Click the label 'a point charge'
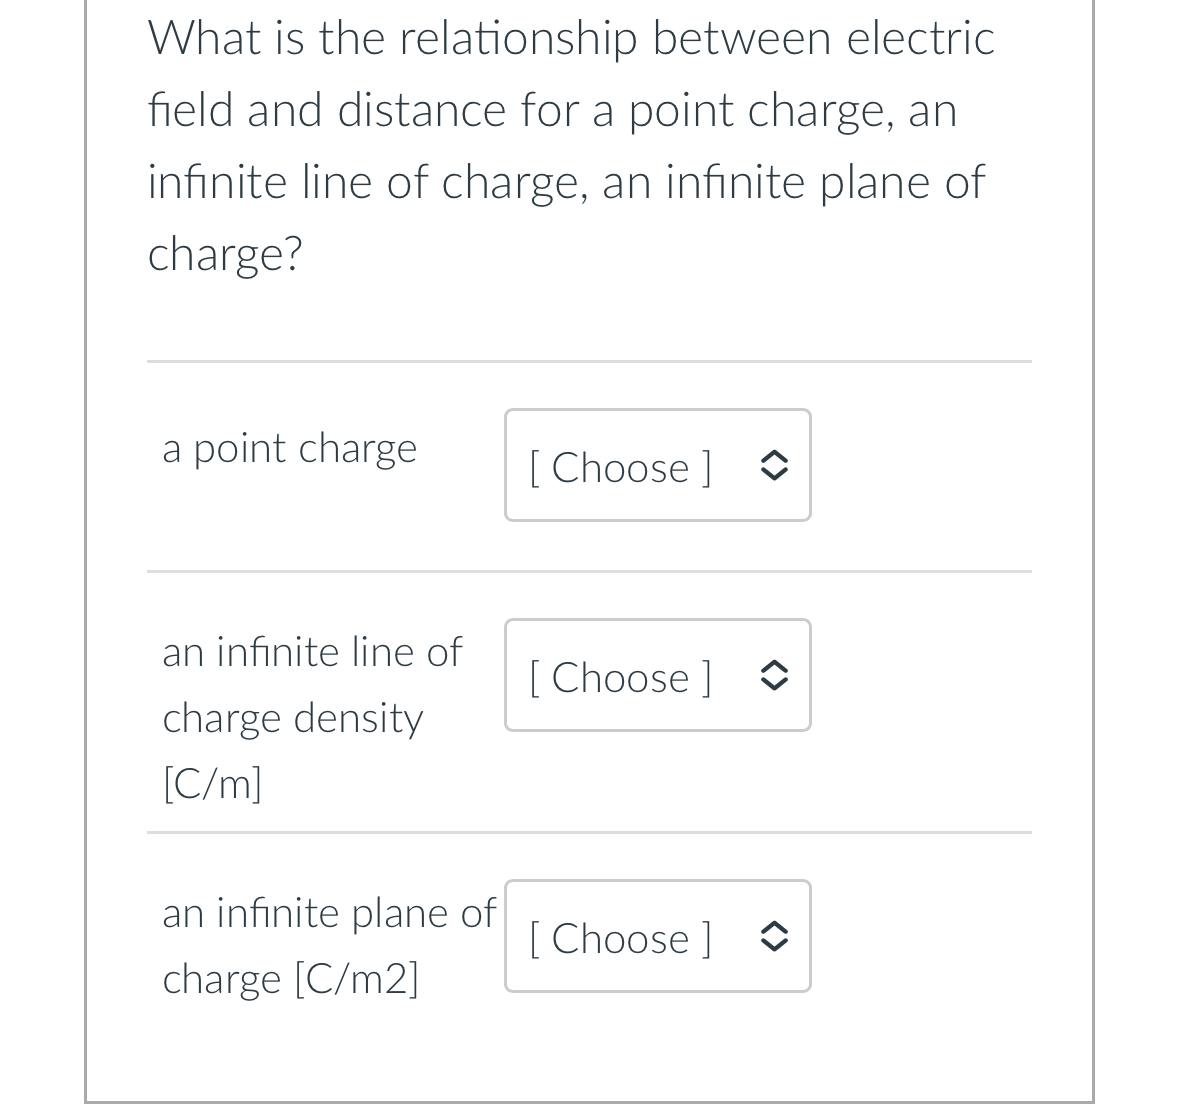The width and height of the screenshot is (1179, 1118). [x=289, y=448]
